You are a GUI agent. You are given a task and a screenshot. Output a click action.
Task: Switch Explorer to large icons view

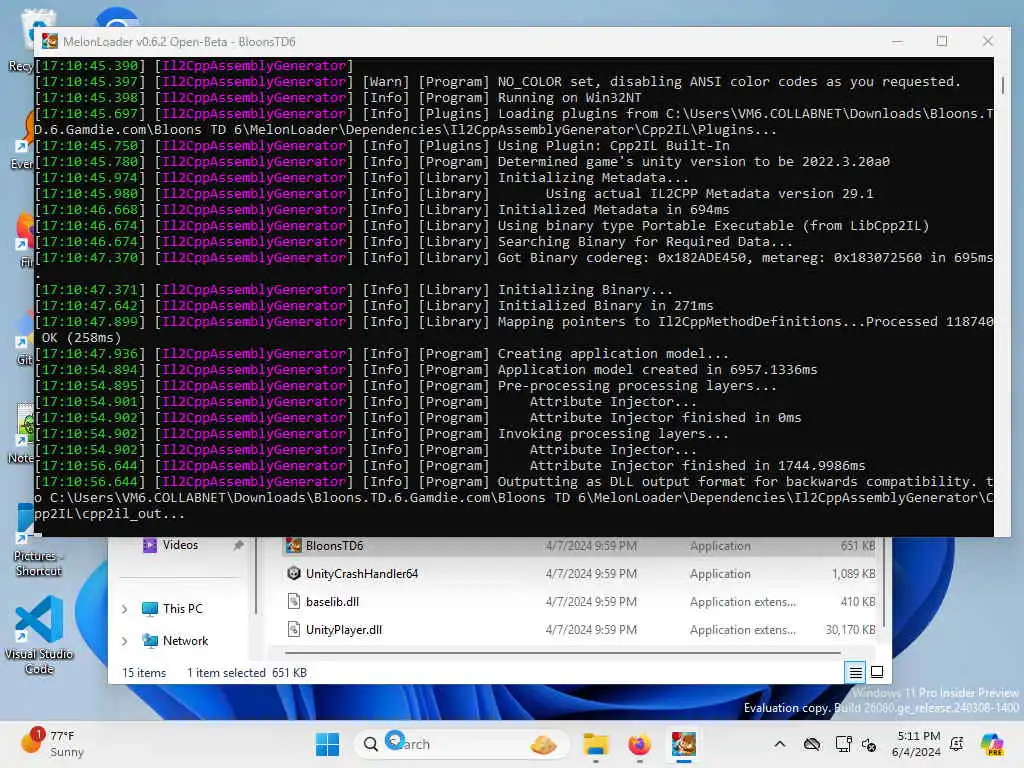tap(877, 672)
